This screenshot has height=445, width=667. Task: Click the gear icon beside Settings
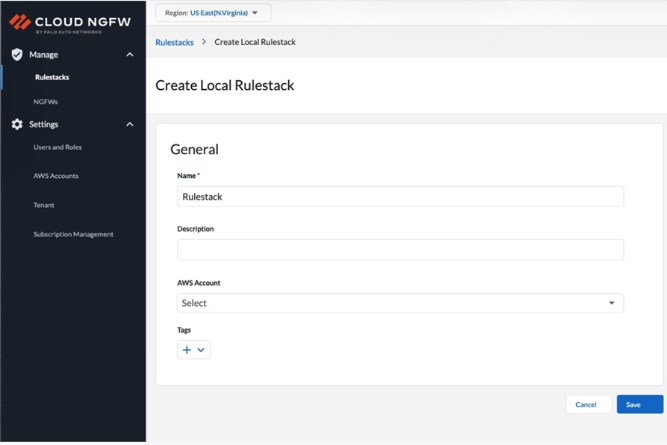tap(16, 125)
